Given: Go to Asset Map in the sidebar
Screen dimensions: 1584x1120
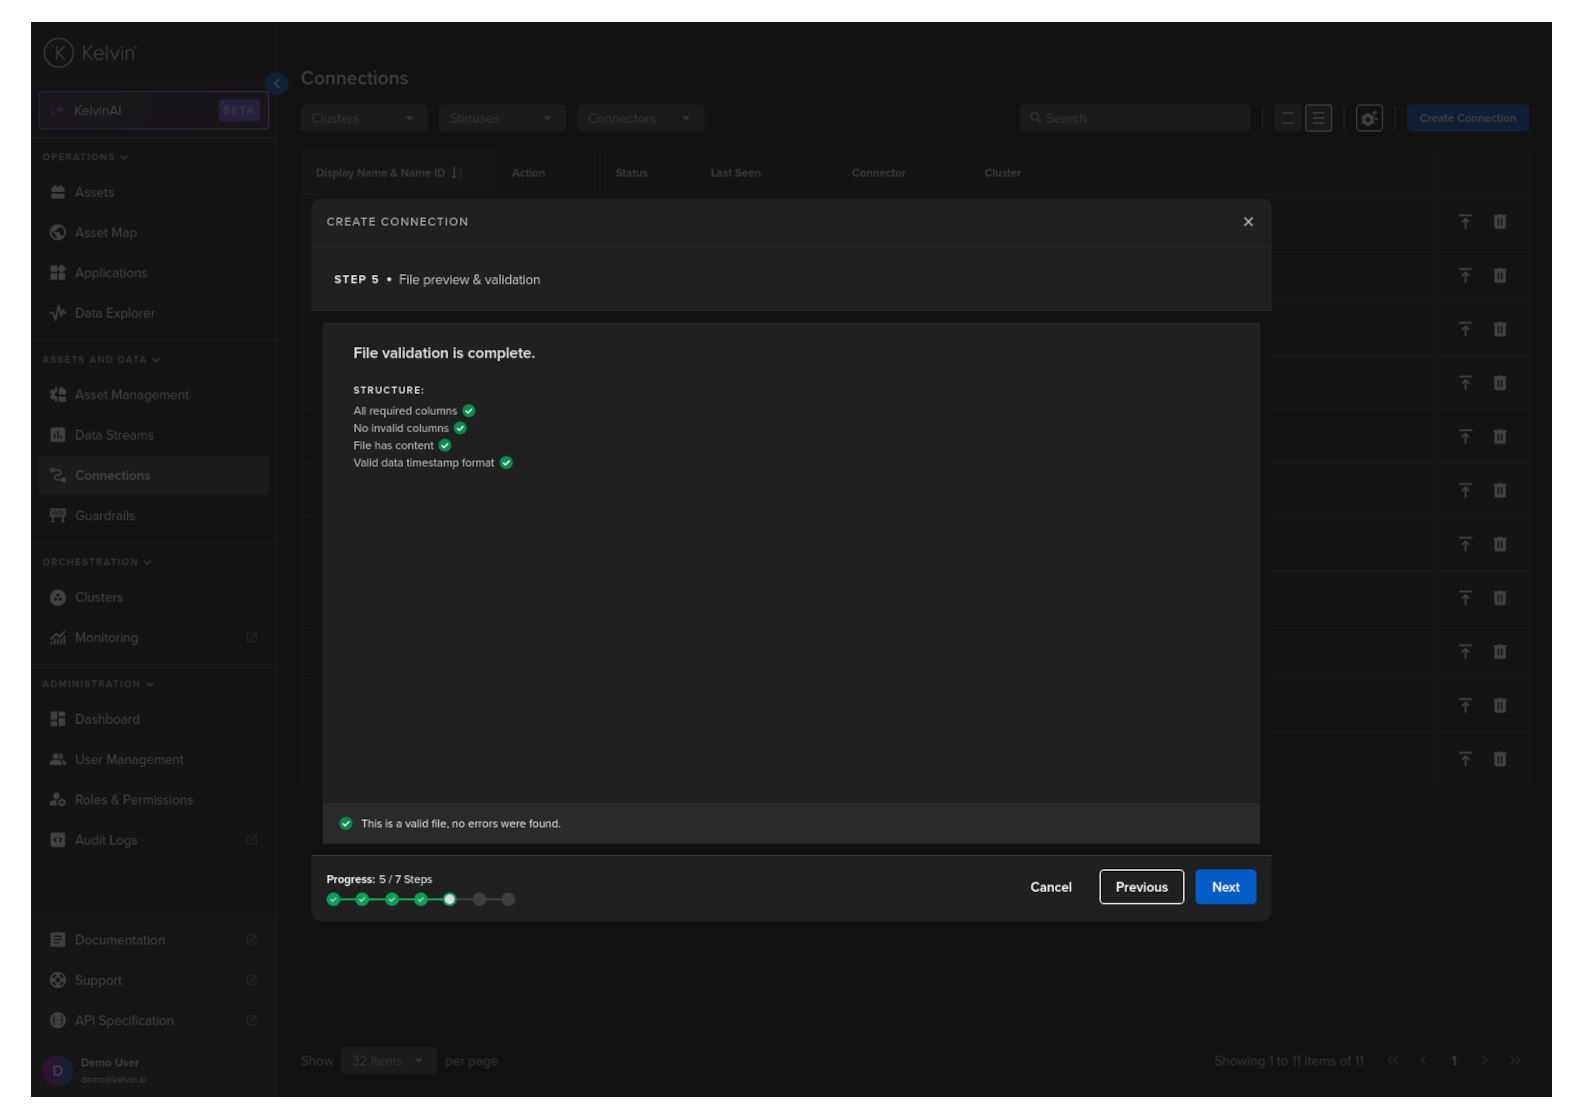Looking at the screenshot, I should pyautogui.click(x=105, y=232).
